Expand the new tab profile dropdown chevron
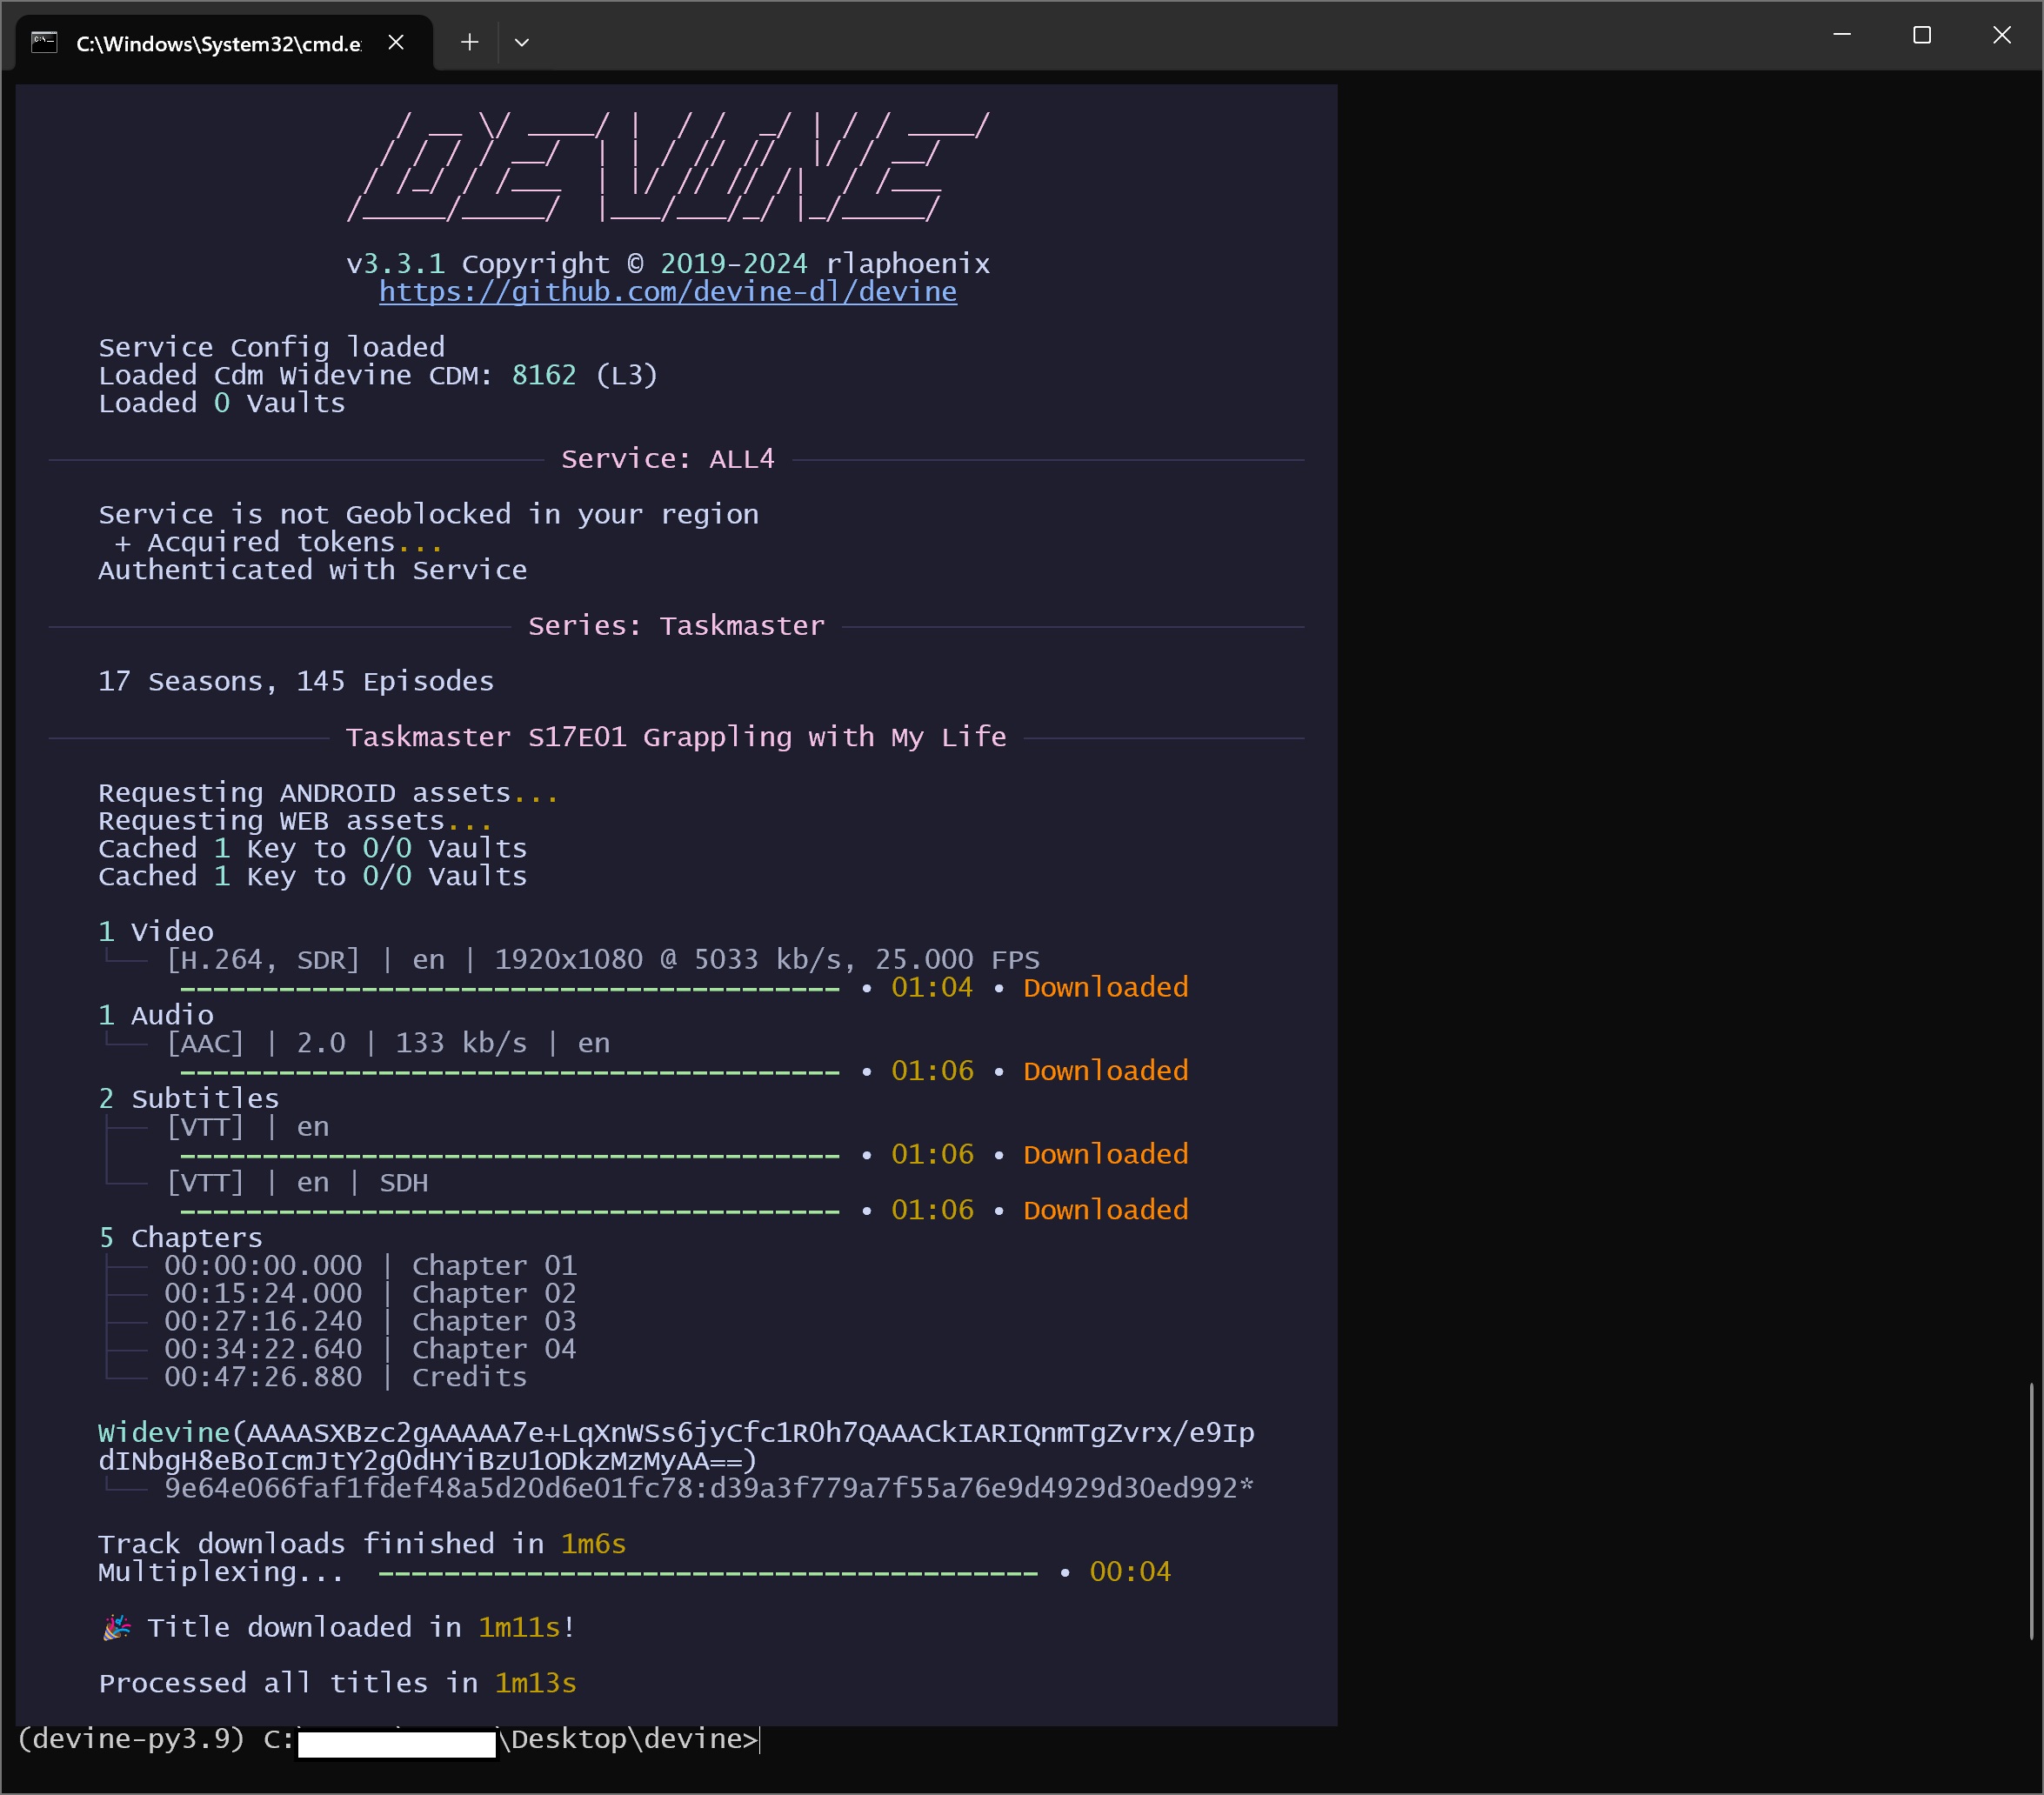Image resolution: width=2044 pixels, height=1795 pixels. tap(521, 42)
